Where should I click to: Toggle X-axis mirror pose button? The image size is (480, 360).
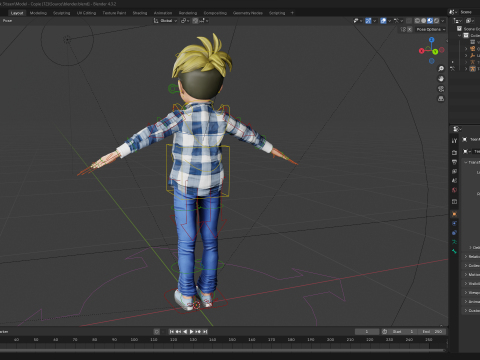(409, 29)
